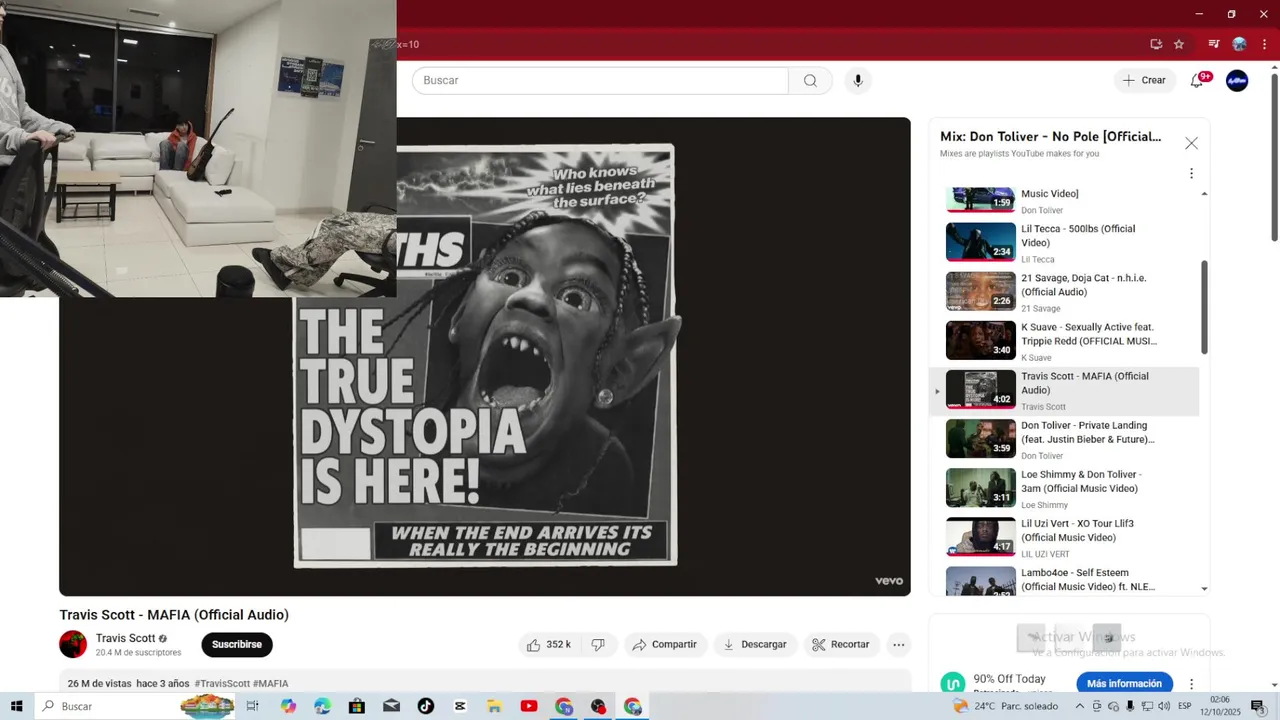Click the Recortar clip button

click(x=840, y=645)
